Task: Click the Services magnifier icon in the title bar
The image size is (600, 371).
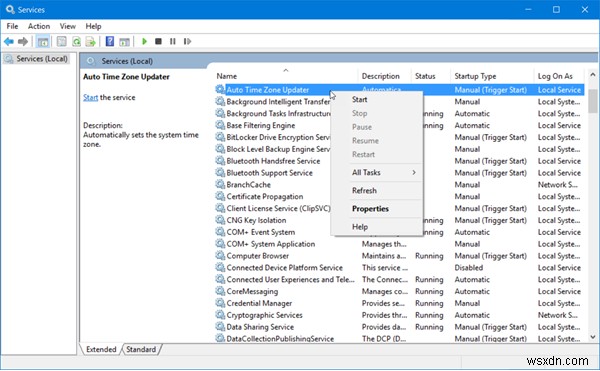Action: click(x=10, y=9)
